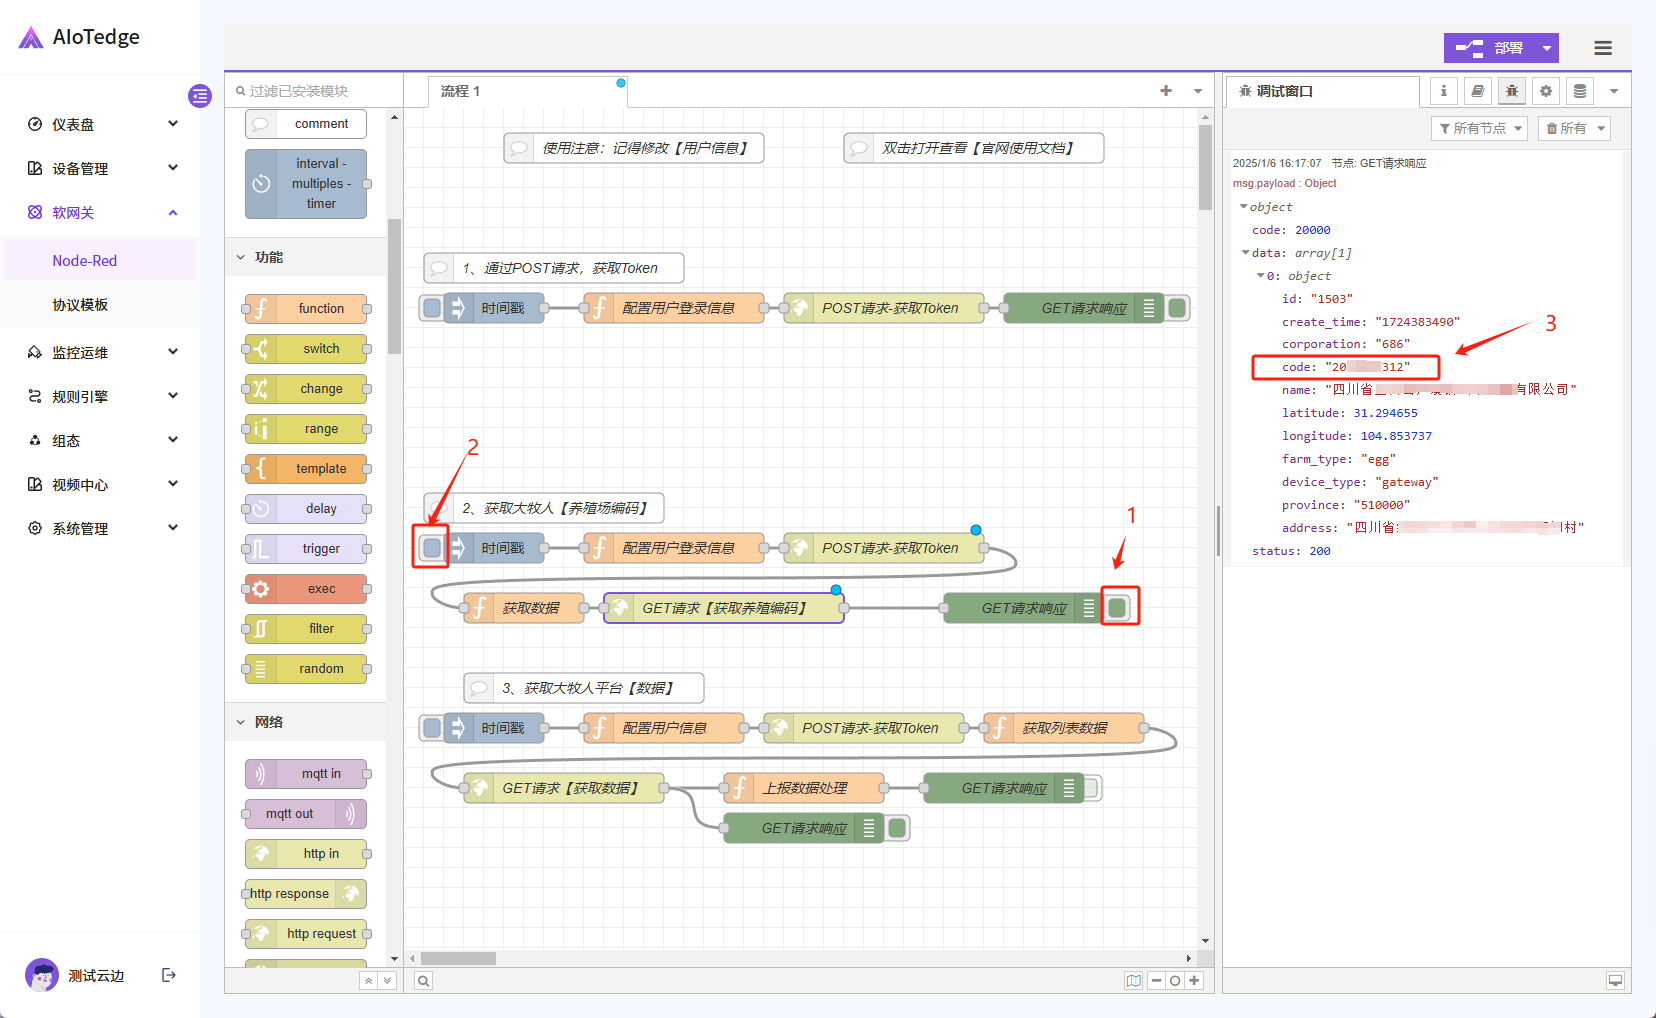This screenshot has height=1018, width=1656.
Task: Click the add new flow plus icon
Action: pos(1165,91)
